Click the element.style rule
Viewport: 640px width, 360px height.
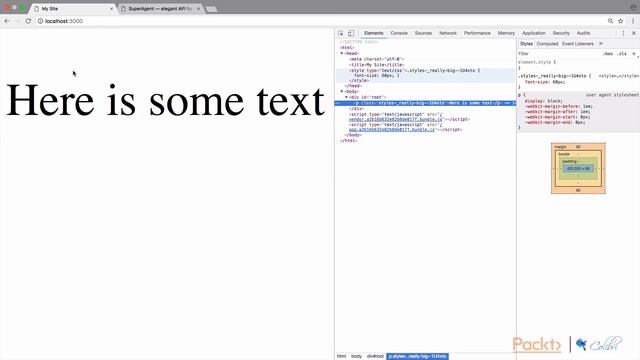pos(537,62)
